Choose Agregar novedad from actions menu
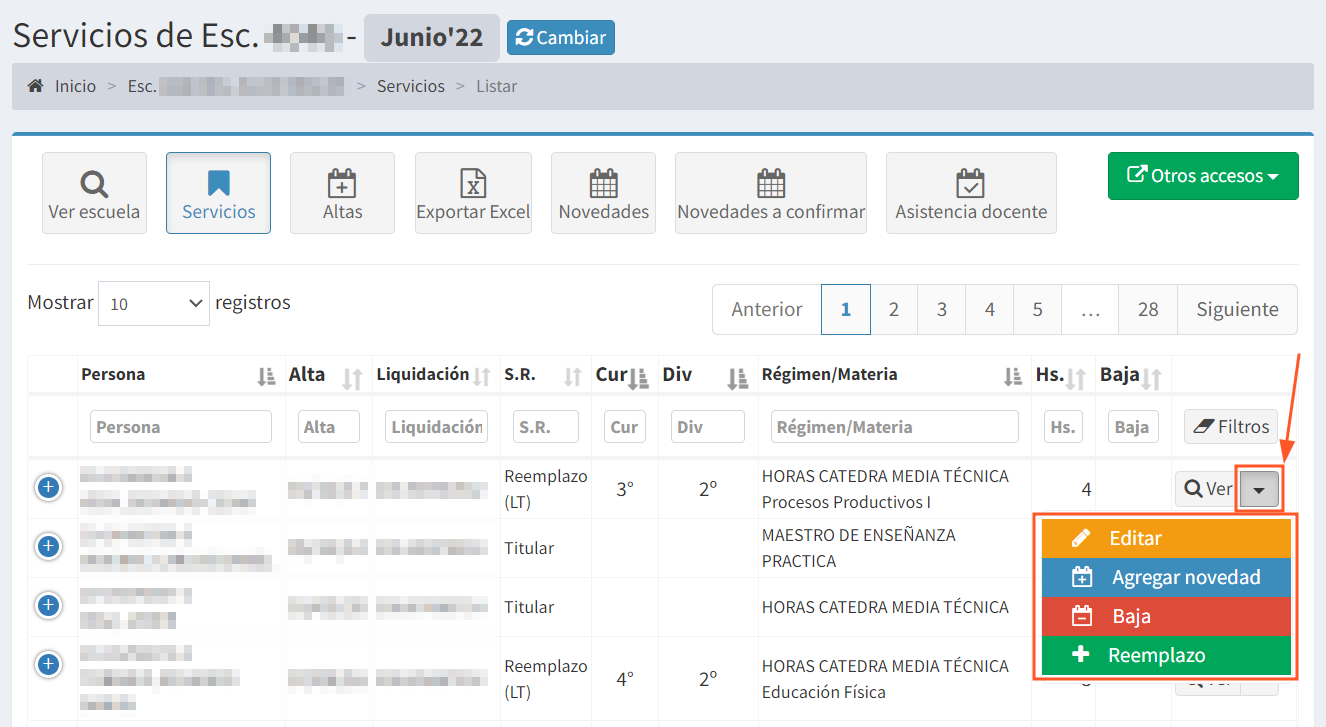This screenshot has width=1326, height=727. pyautogui.click(x=1166, y=577)
